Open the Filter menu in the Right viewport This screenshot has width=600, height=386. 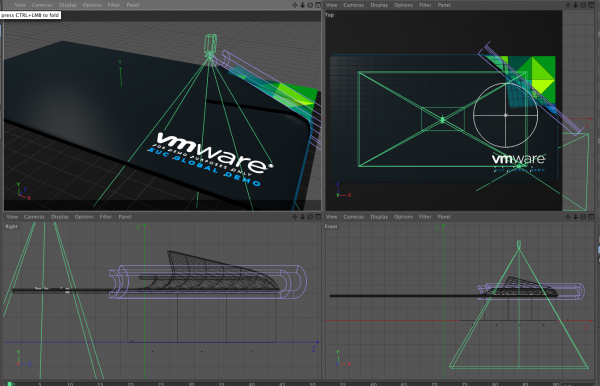point(106,217)
